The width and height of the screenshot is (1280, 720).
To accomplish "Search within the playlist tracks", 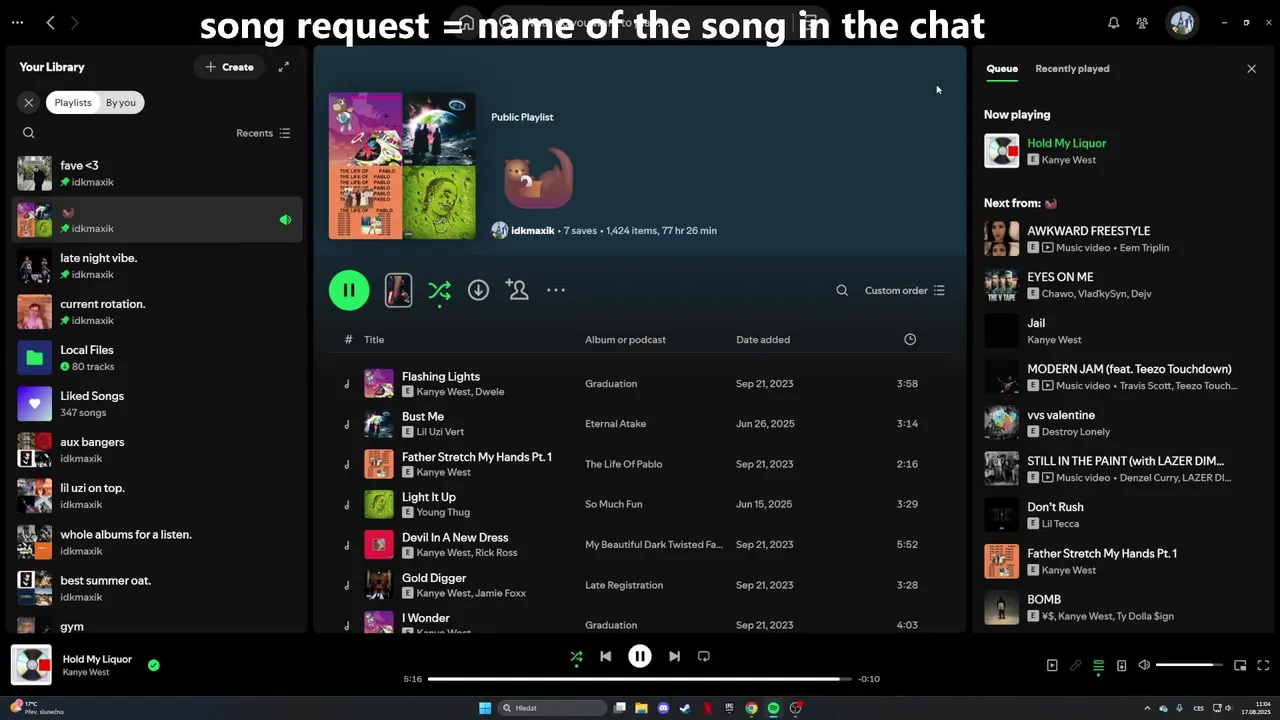I will coord(842,290).
